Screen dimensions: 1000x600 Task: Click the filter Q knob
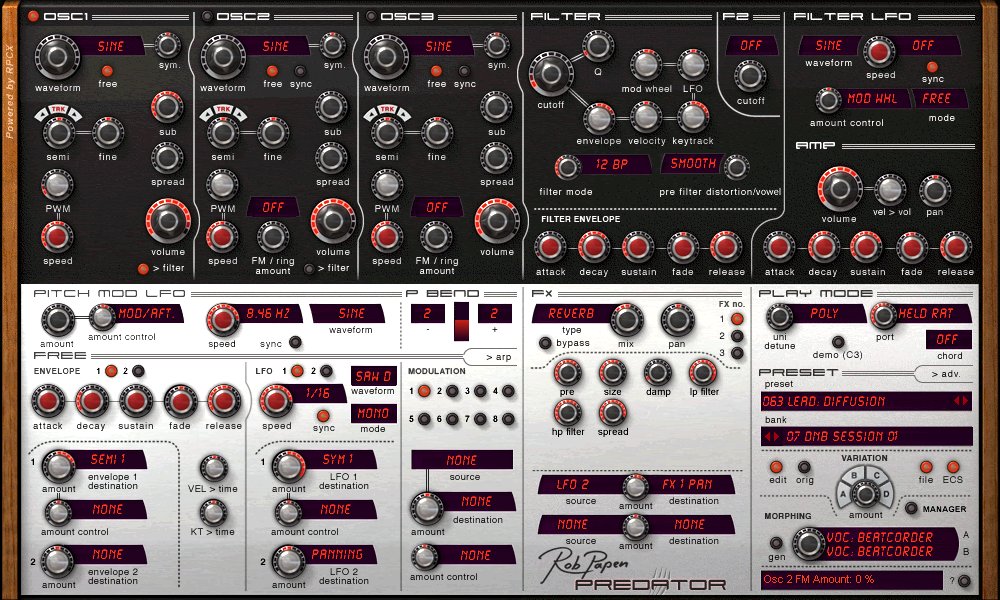coord(598,46)
